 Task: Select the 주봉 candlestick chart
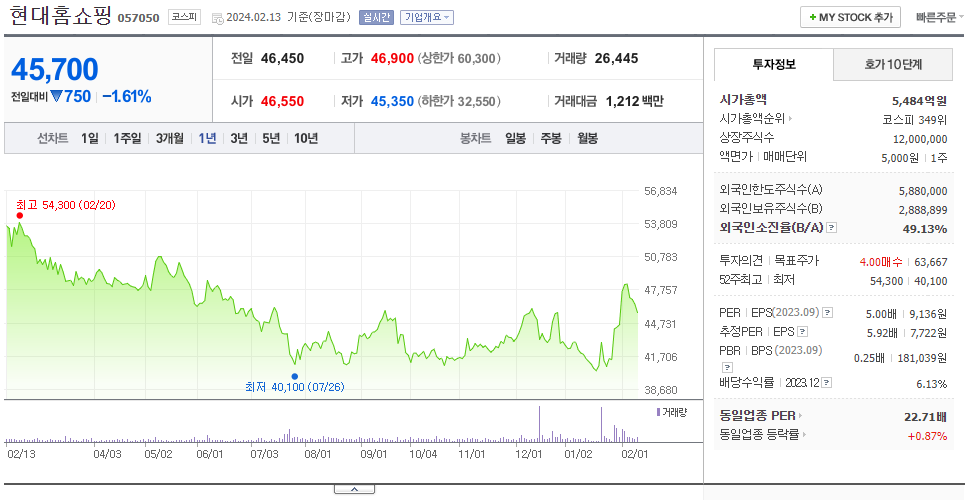[x=551, y=138]
